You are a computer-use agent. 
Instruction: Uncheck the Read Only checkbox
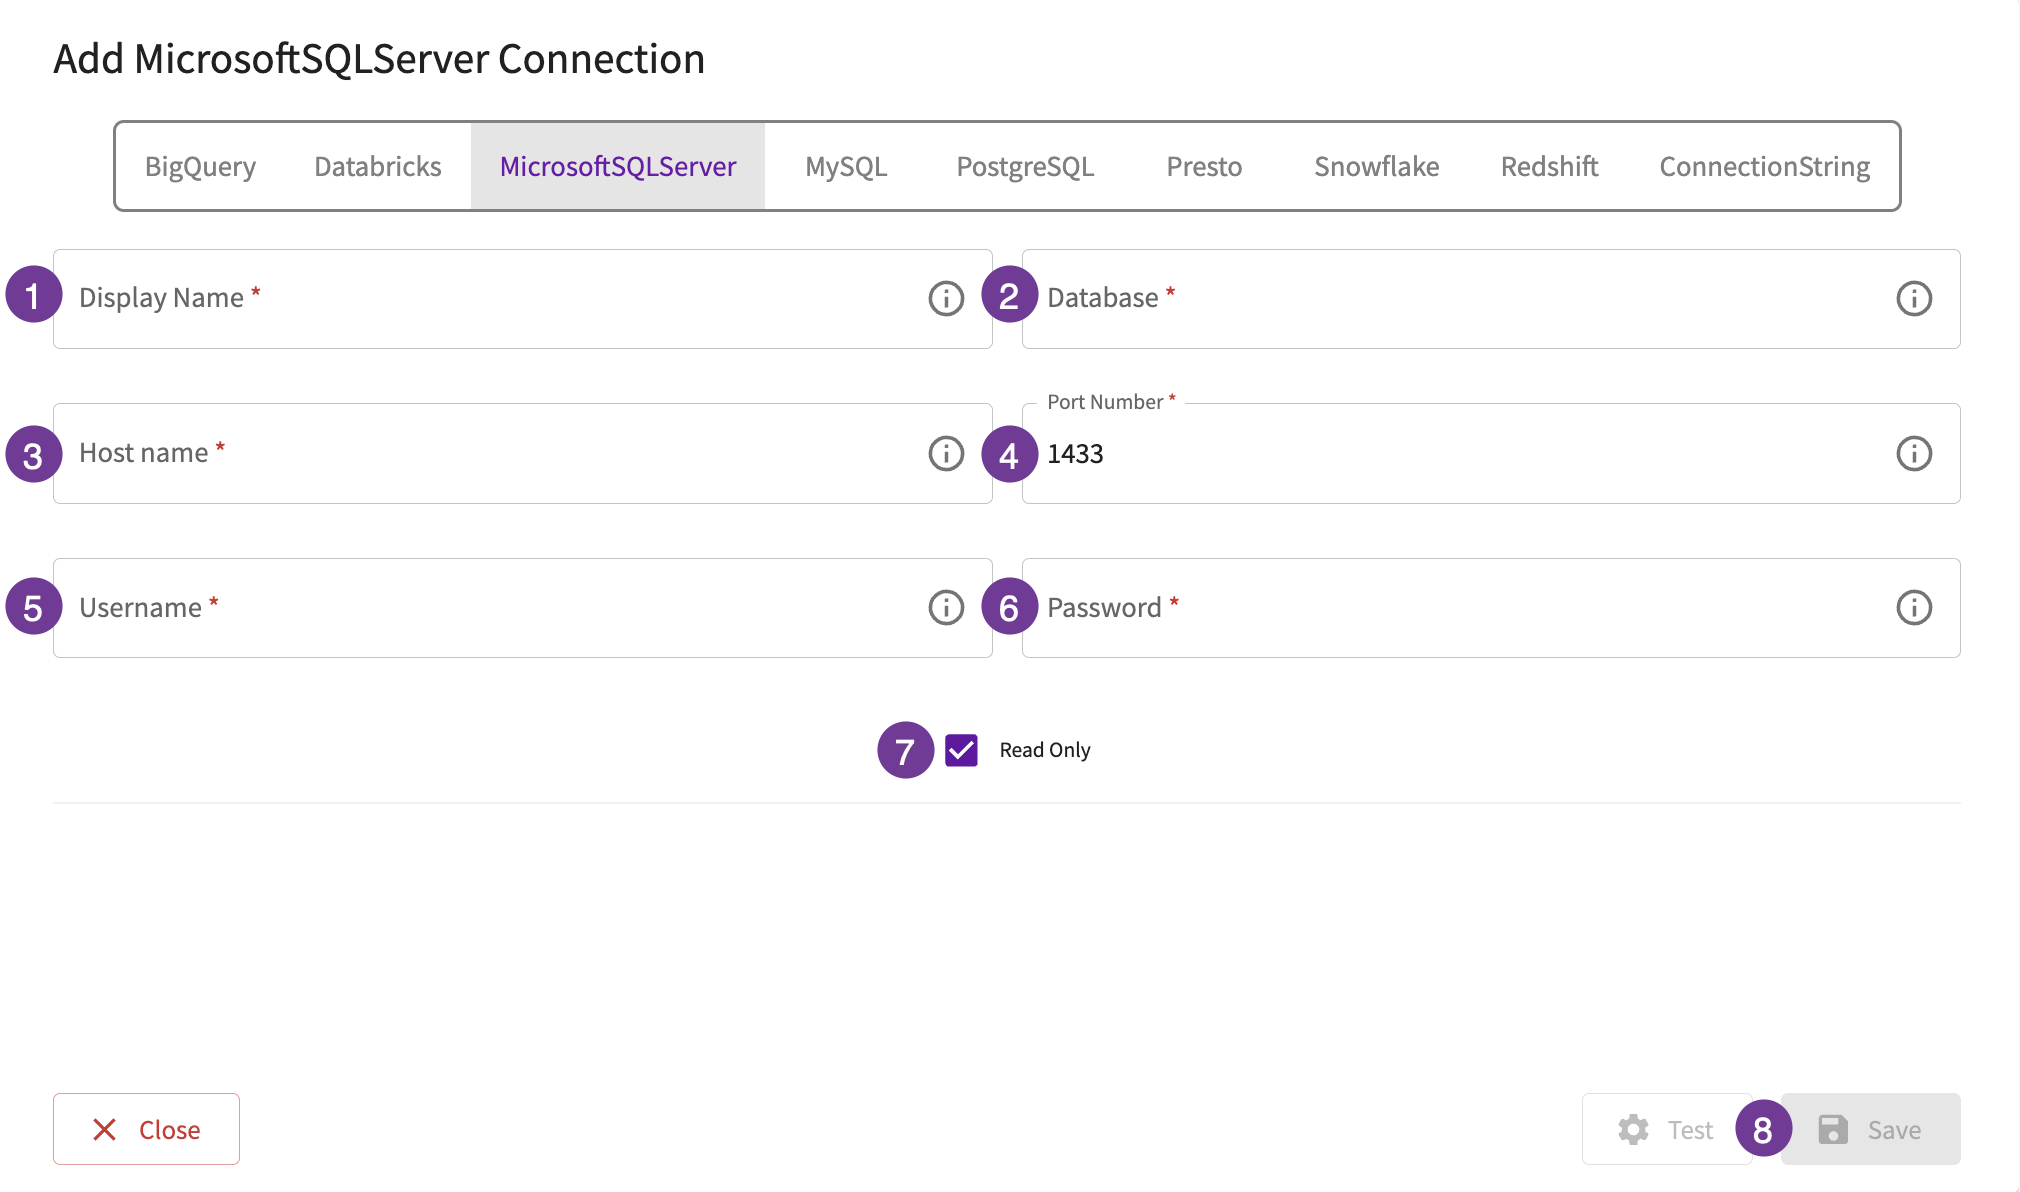point(961,750)
